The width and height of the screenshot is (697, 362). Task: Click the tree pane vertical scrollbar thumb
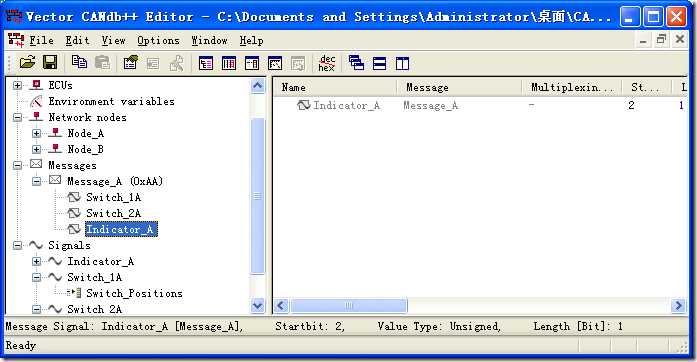258,196
